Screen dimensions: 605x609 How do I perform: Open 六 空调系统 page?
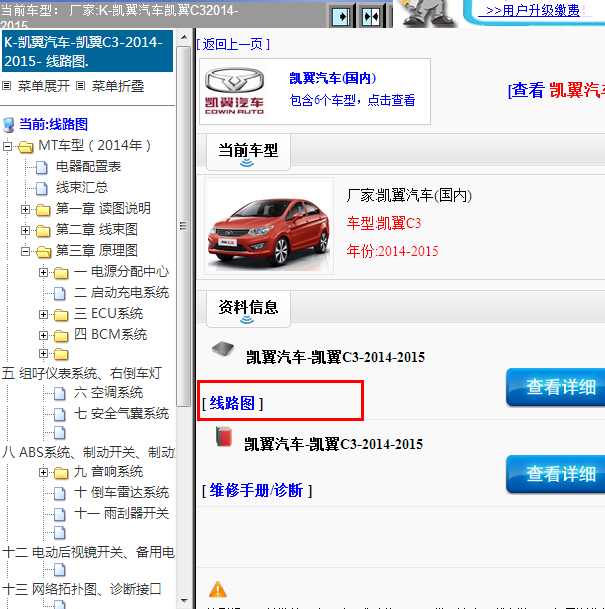coord(108,392)
